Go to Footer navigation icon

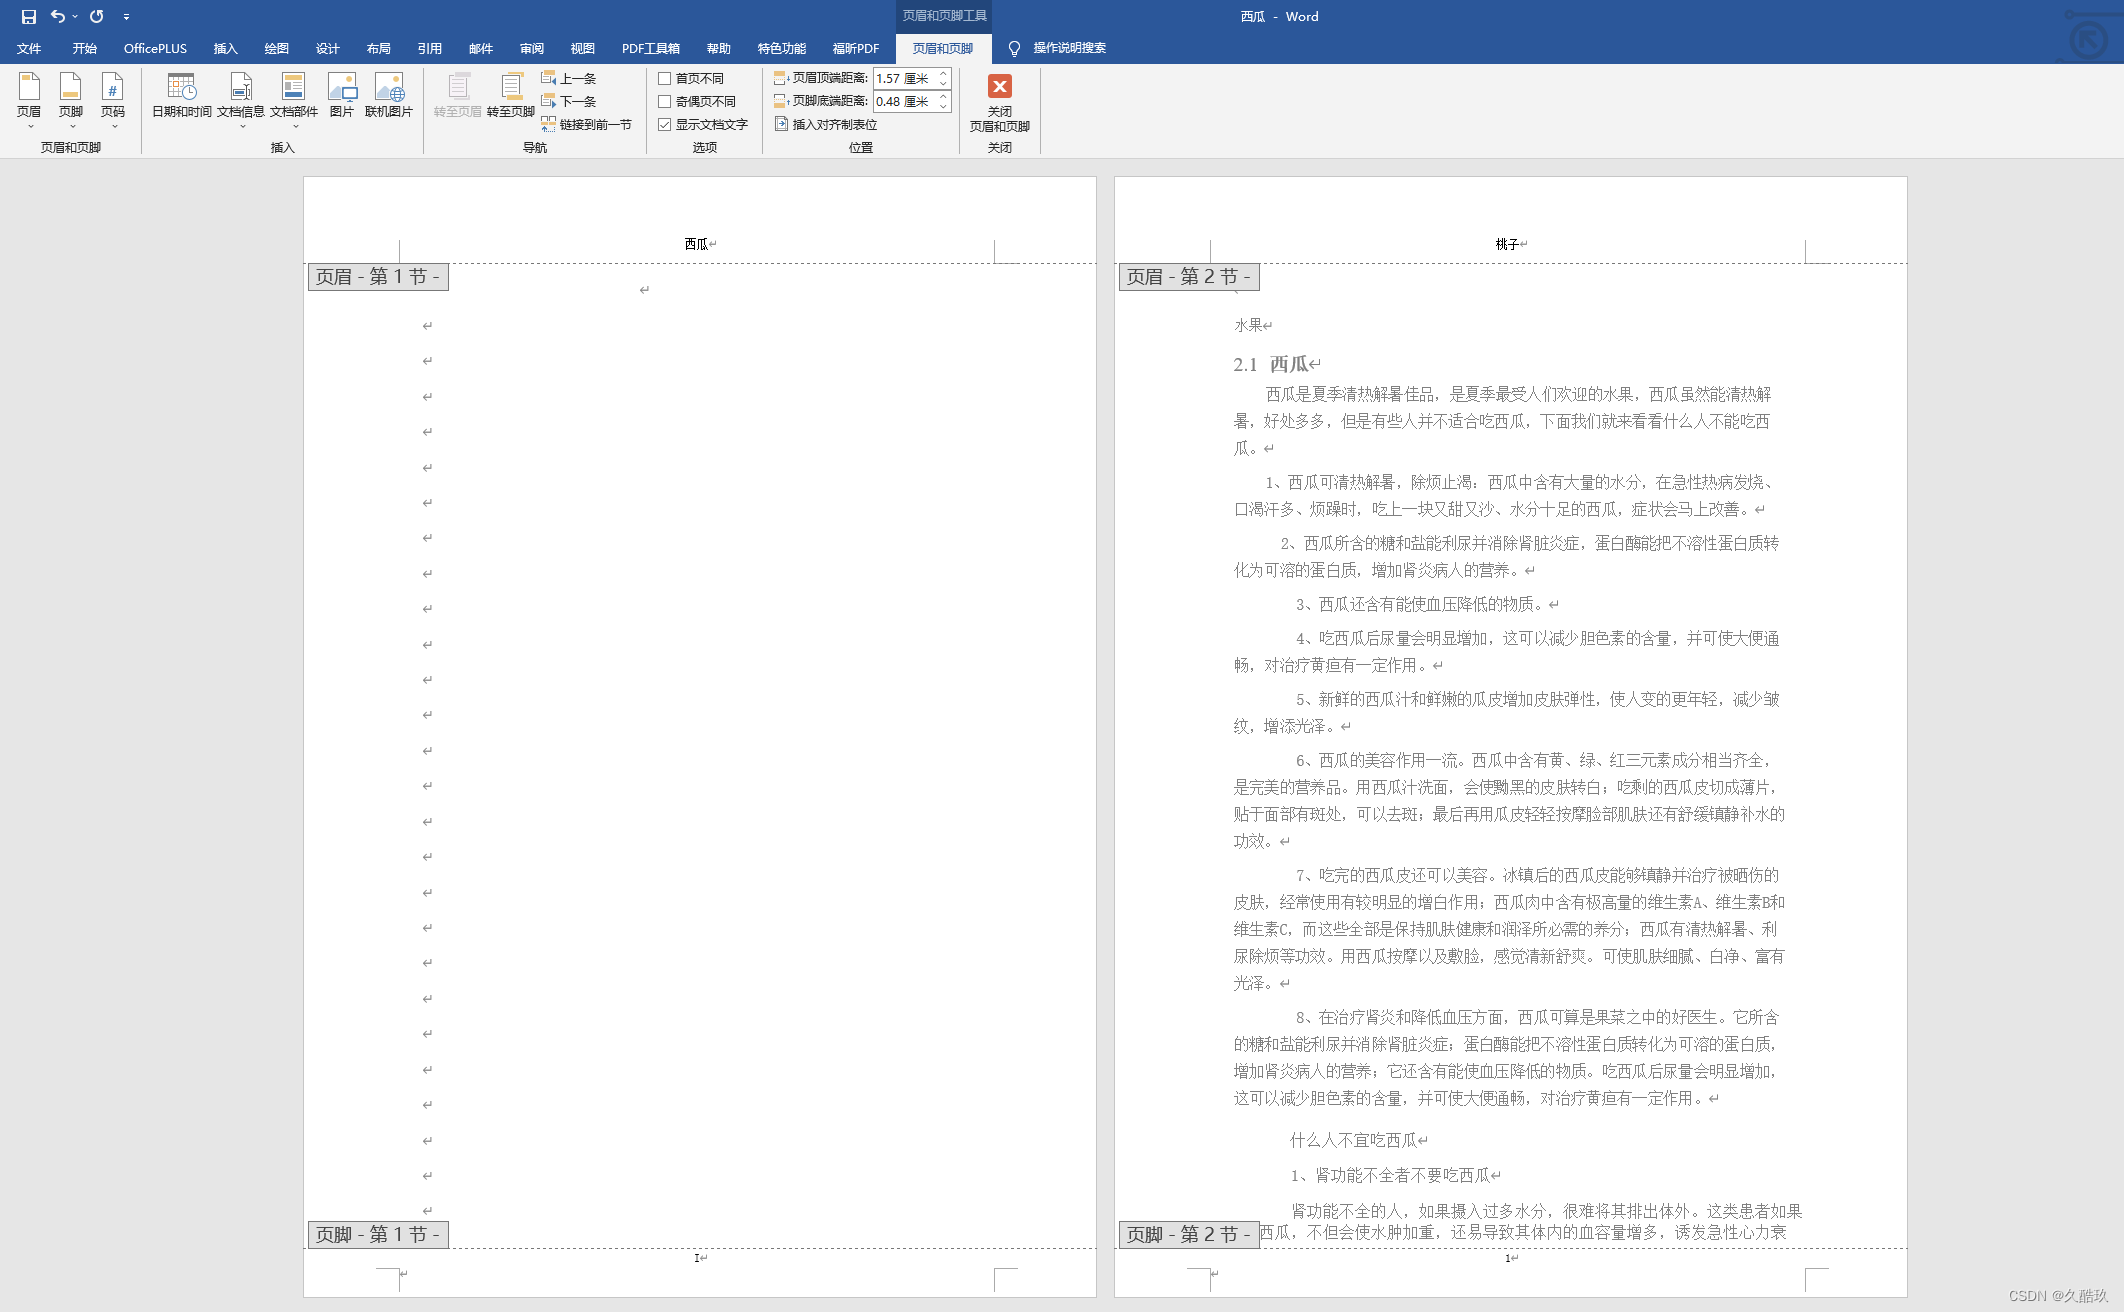click(511, 89)
